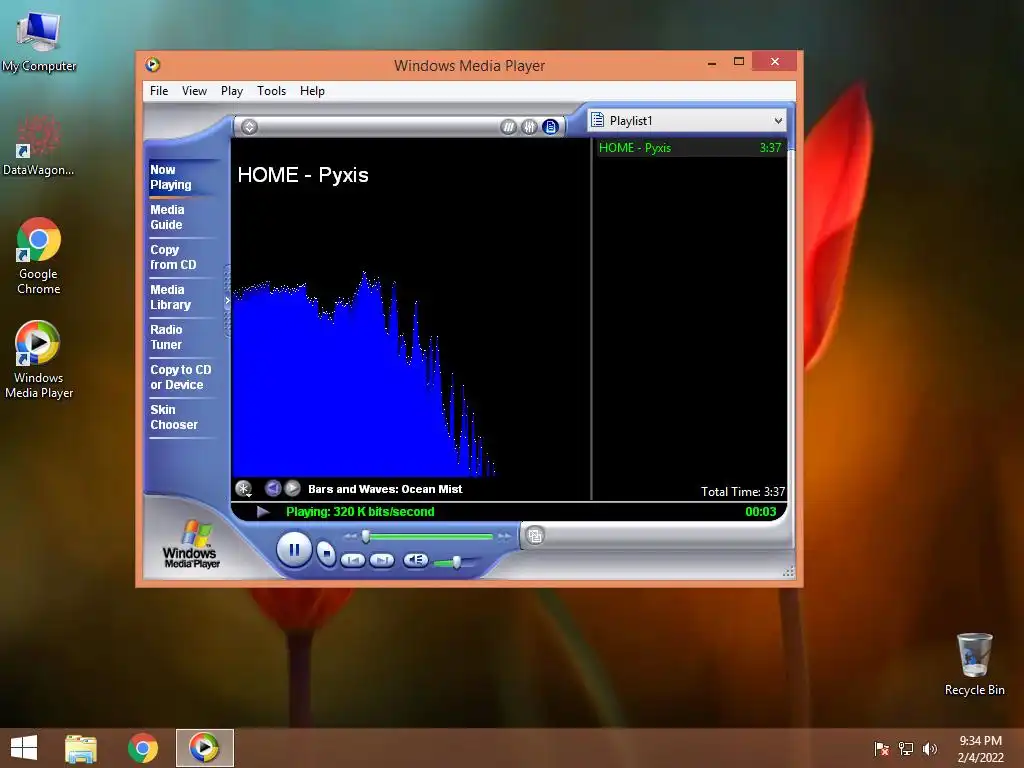This screenshot has width=1024, height=768.
Task: Stop playback using the stop button
Action: click(326, 554)
